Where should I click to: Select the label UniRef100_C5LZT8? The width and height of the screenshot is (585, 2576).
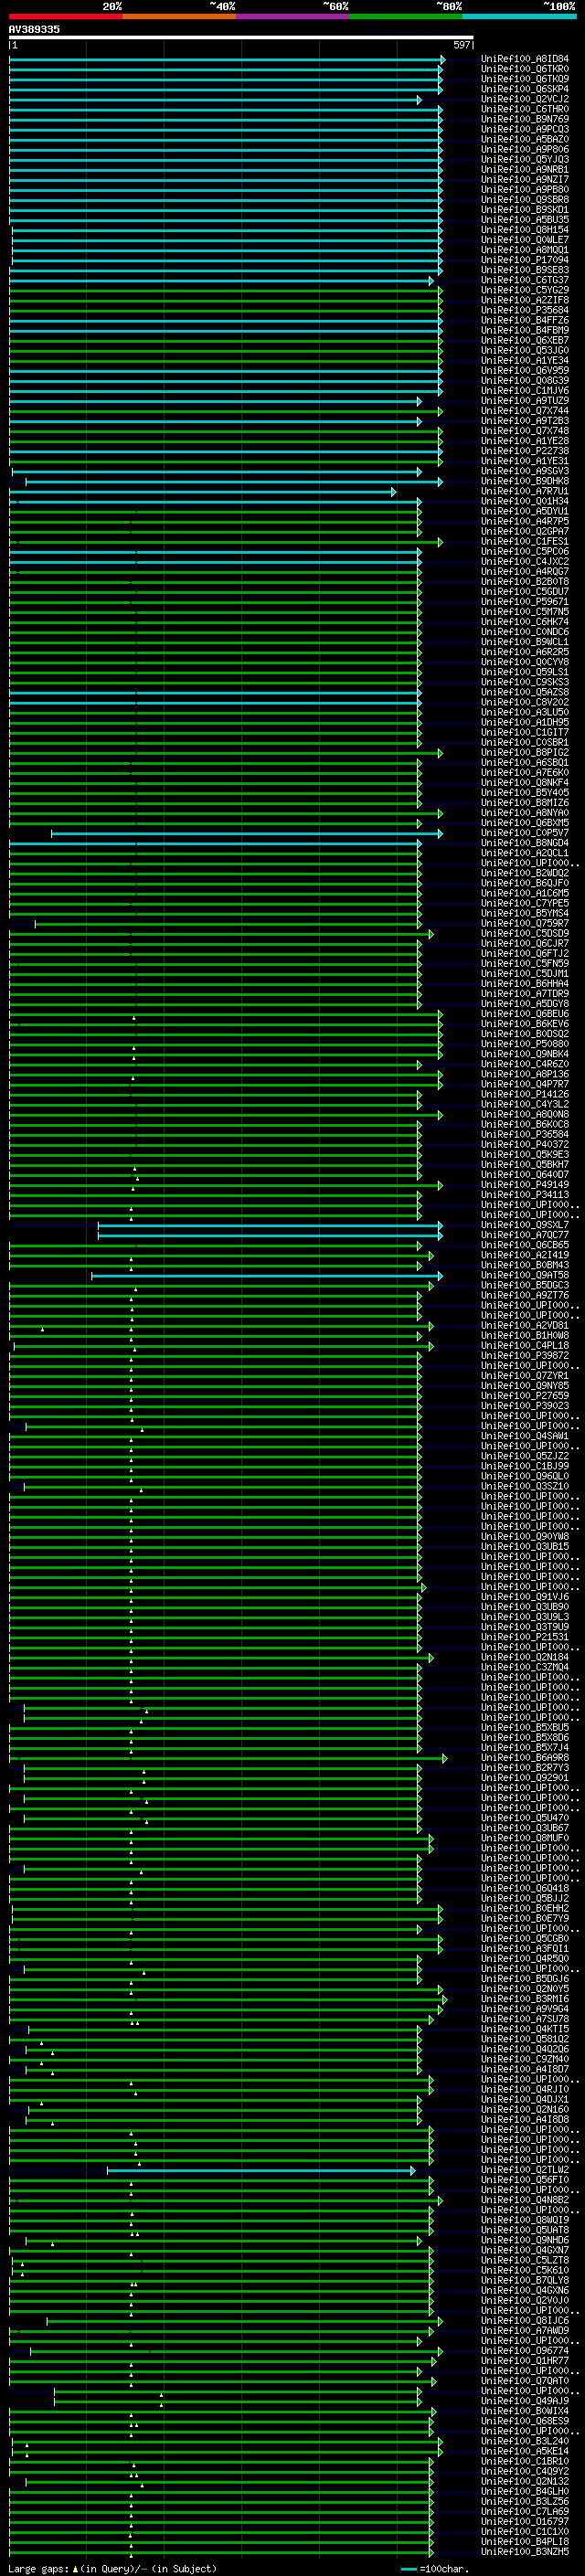[525, 2260]
